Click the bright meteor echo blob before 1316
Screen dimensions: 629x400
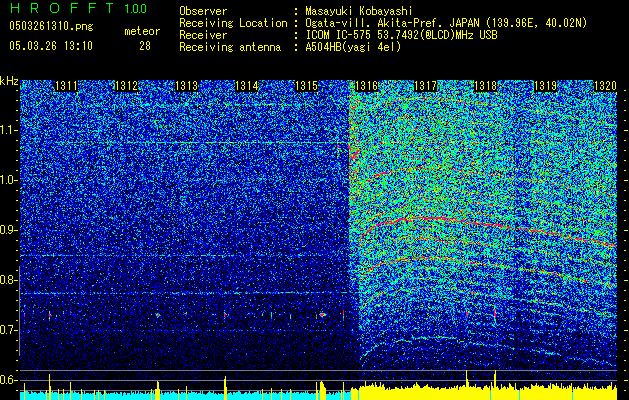coord(323,315)
